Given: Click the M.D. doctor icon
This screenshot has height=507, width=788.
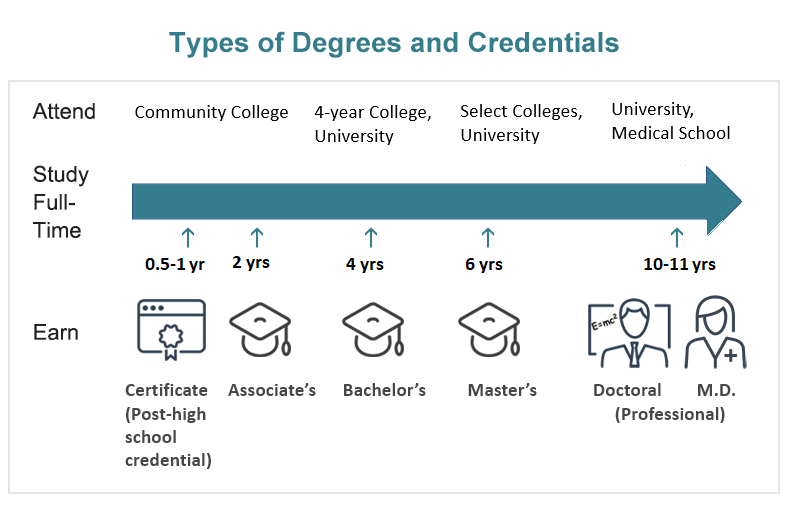Looking at the screenshot, I should tap(715, 332).
